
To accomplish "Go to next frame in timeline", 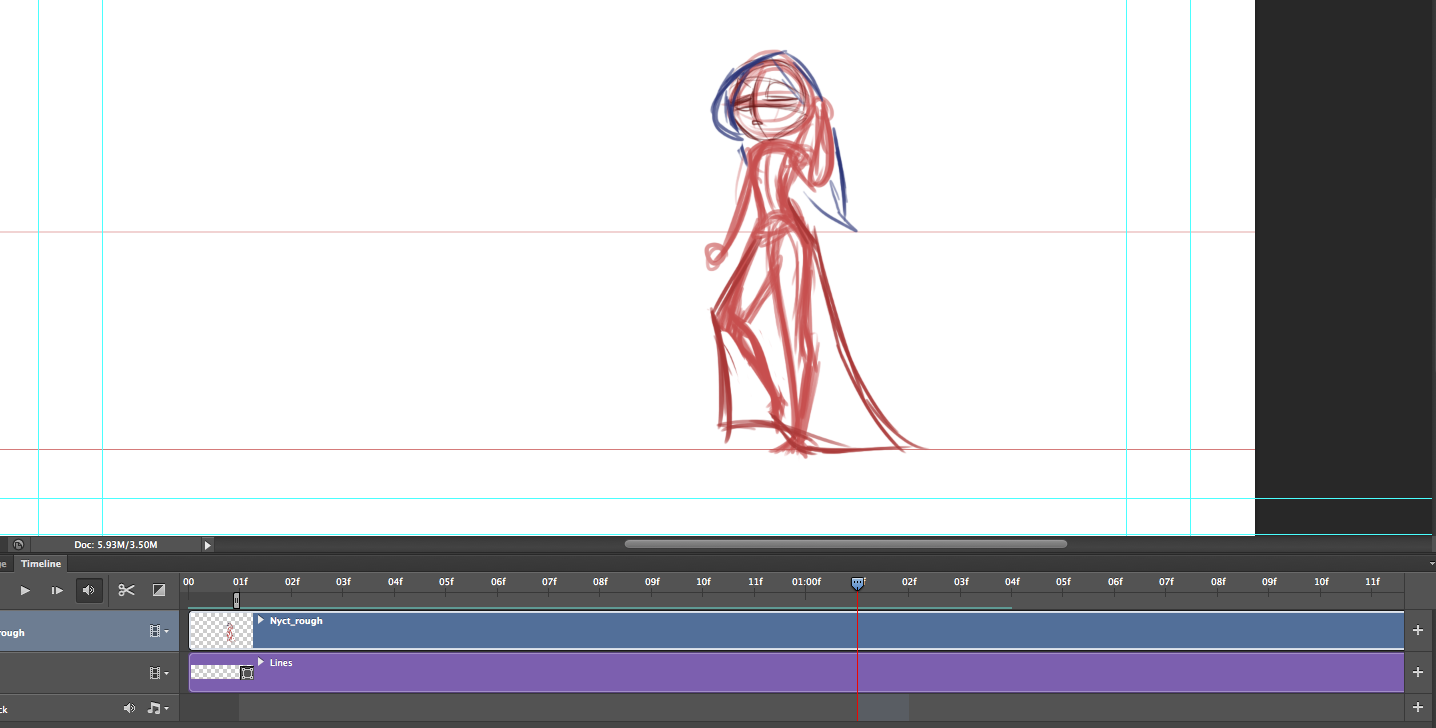I will point(57,590).
